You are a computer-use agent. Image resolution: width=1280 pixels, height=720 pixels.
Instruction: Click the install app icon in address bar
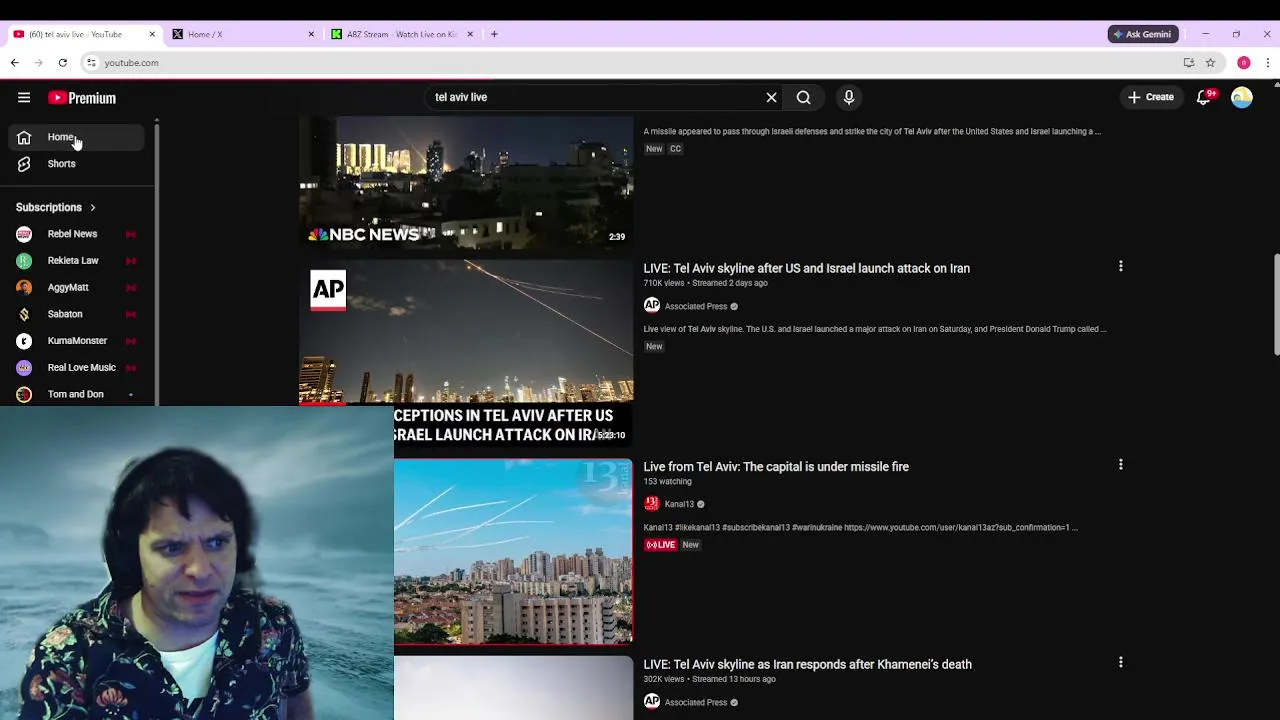tap(1188, 63)
